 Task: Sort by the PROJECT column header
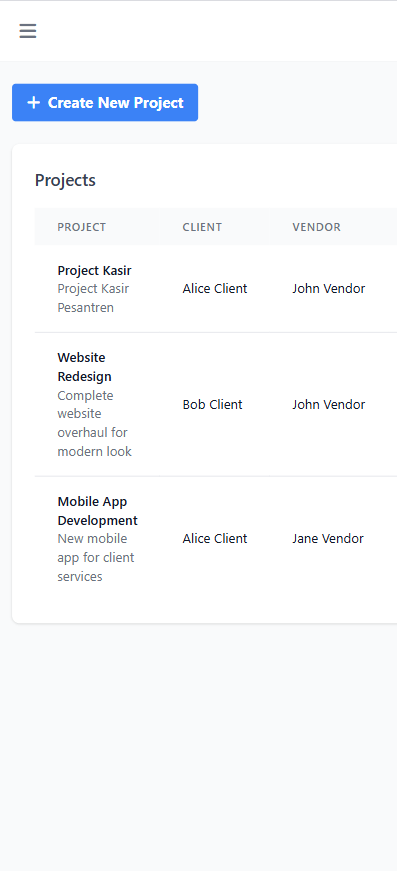[82, 227]
